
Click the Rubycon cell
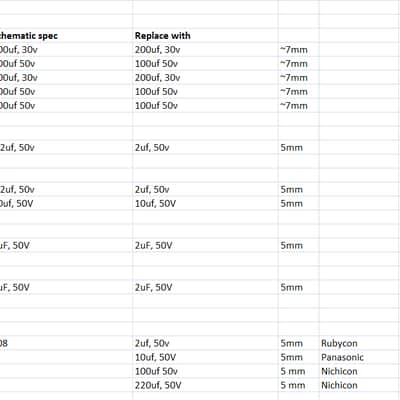pyautogui.click(x=360, y=343)
